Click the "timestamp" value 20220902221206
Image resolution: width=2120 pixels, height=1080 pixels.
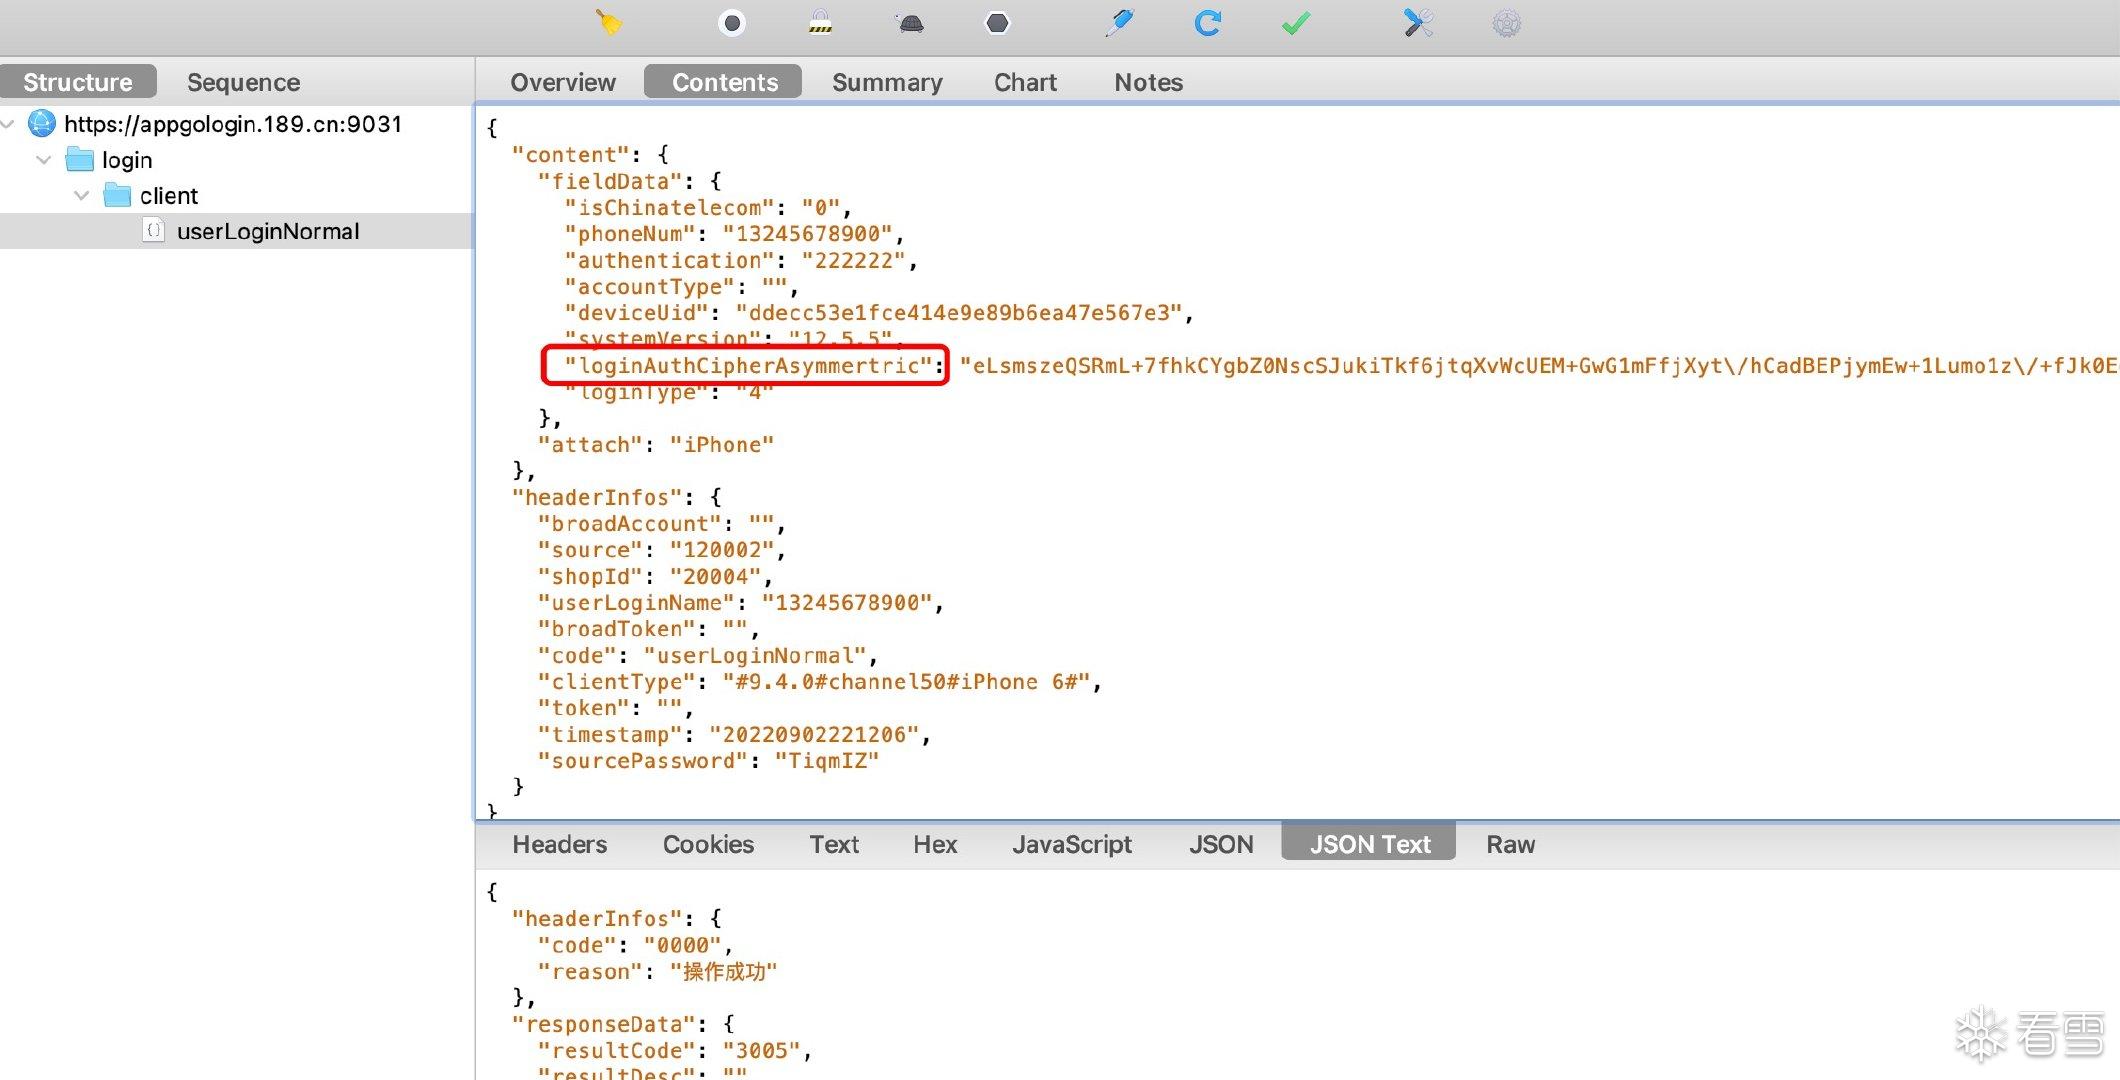(x=814, y=735)
